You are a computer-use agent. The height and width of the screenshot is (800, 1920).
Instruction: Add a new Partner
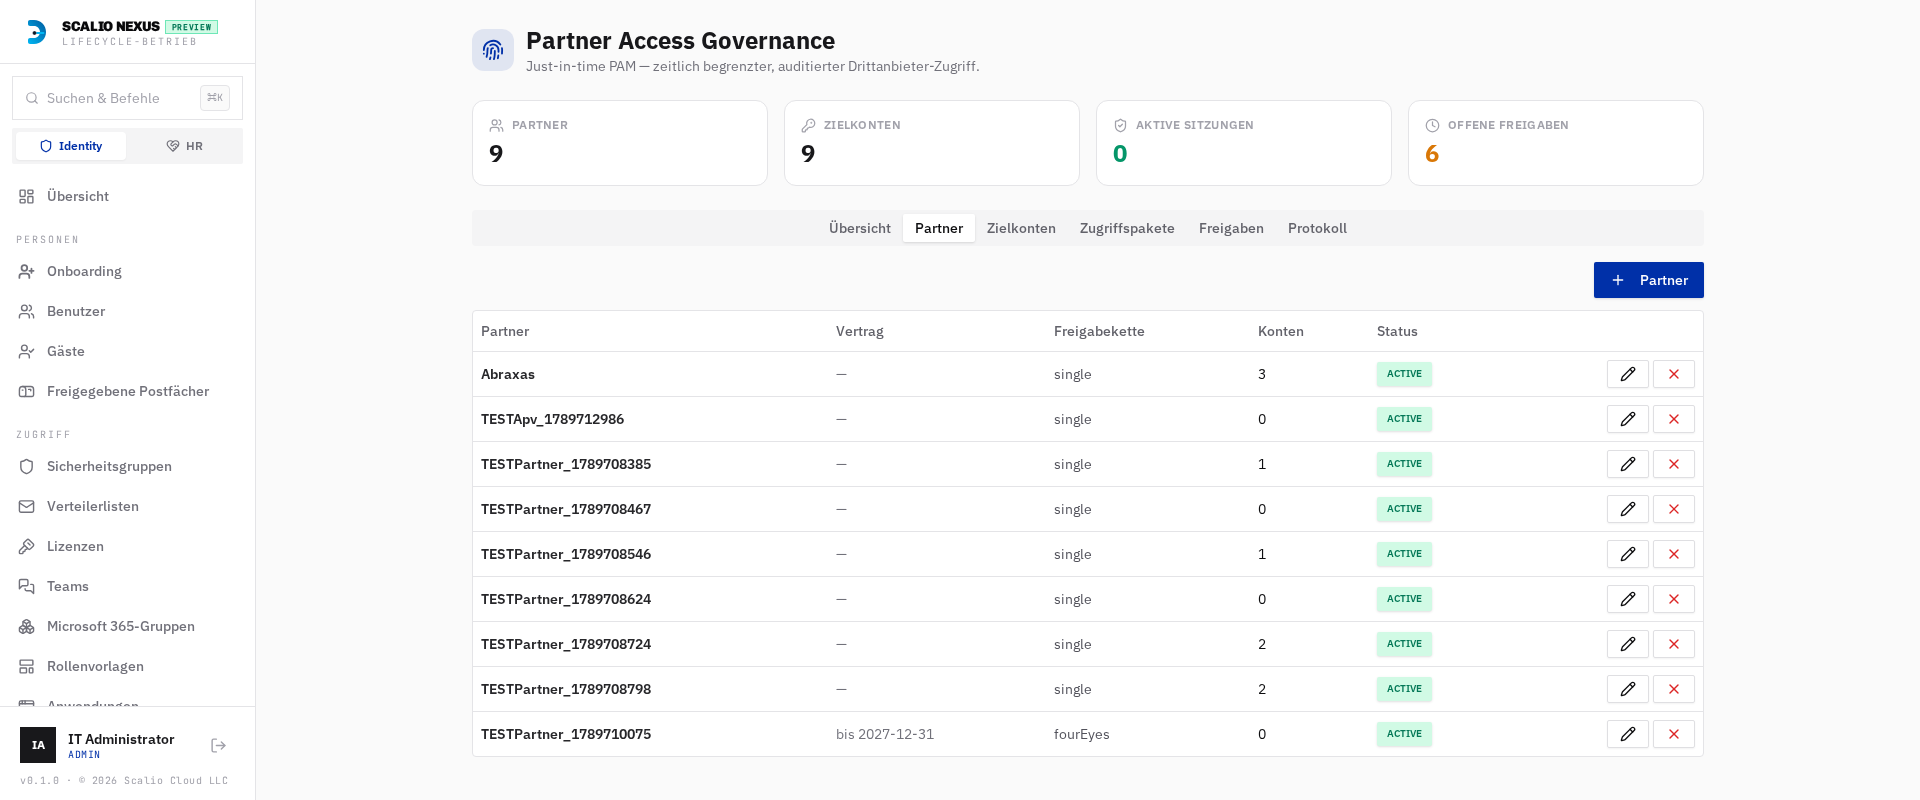[1648, 280]
